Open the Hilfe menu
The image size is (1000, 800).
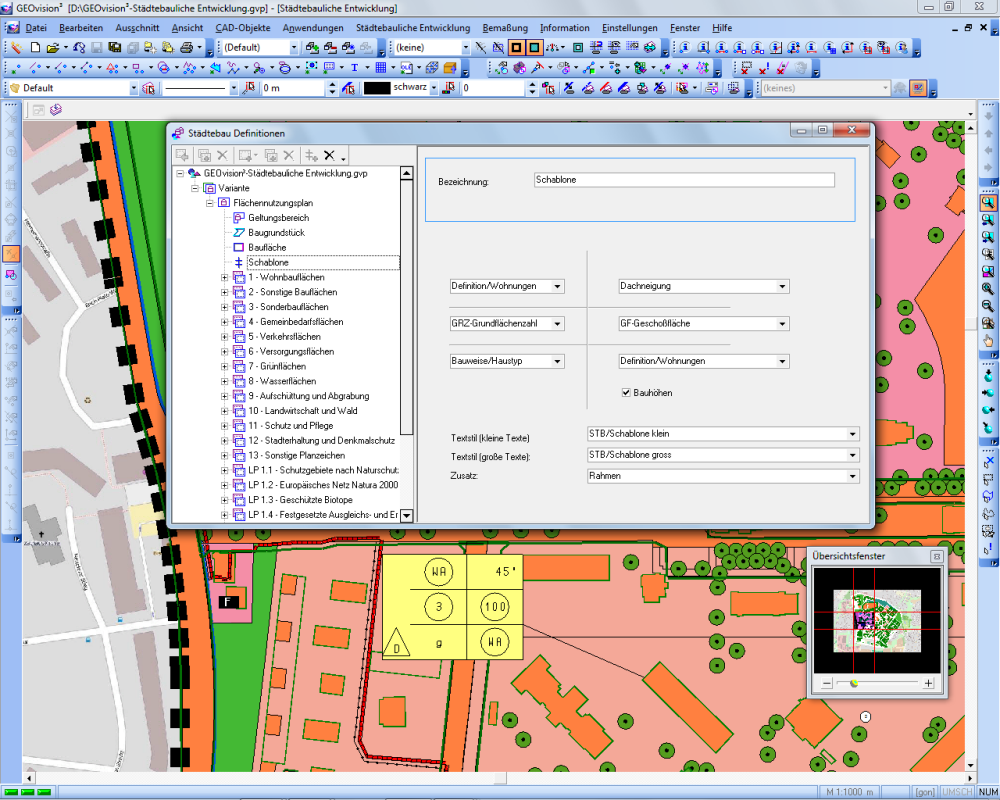tap(722, 28)
